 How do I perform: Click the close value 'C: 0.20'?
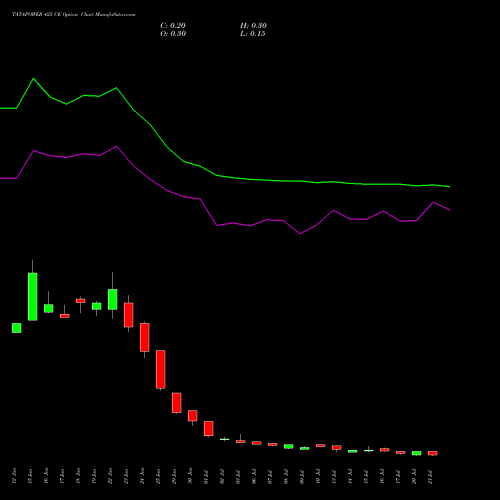coord(173,26)
